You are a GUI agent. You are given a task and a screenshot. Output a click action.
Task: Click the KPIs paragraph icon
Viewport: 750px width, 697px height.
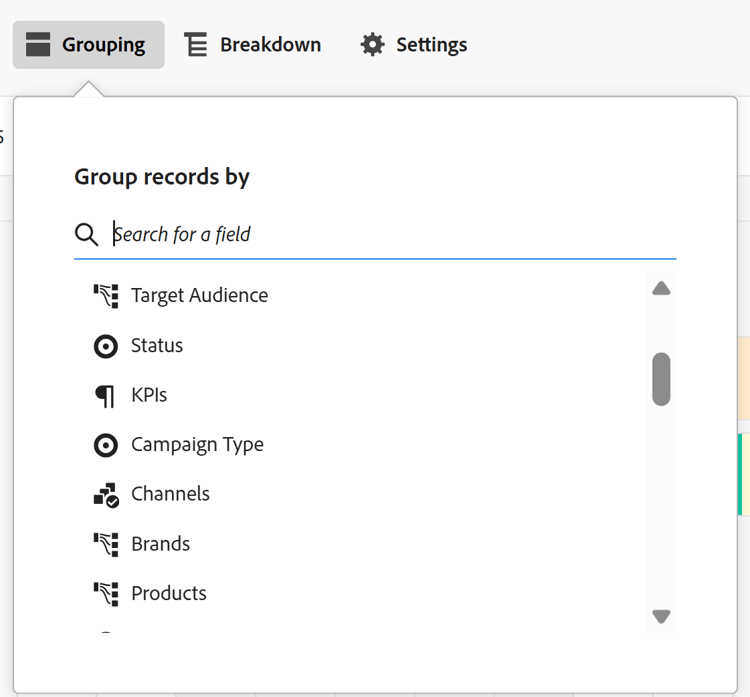click(106, 396)
